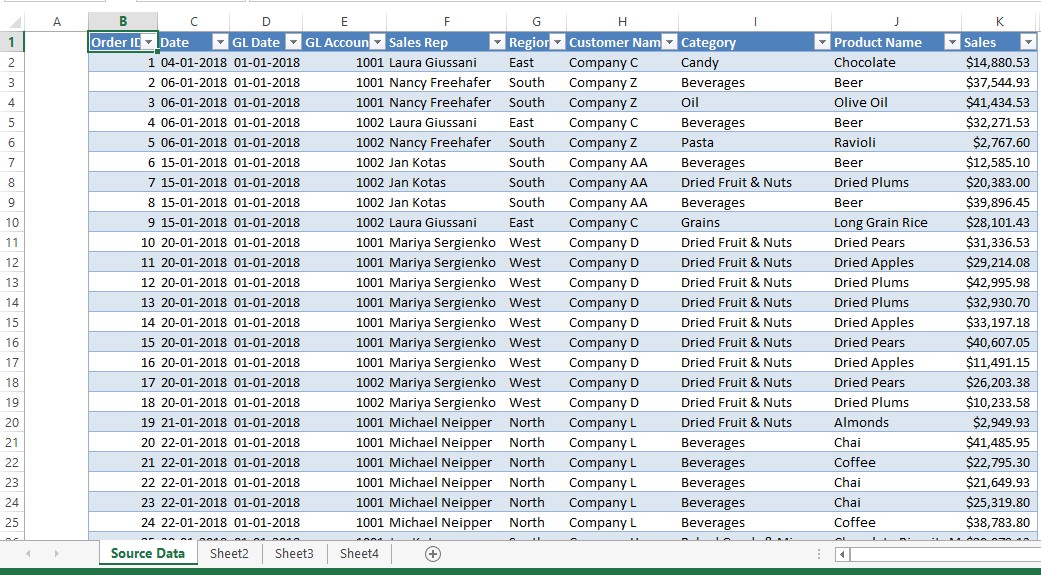Click the $41,485.95 sales cell
Viewport: 1041px width, 575px height.
999,442
